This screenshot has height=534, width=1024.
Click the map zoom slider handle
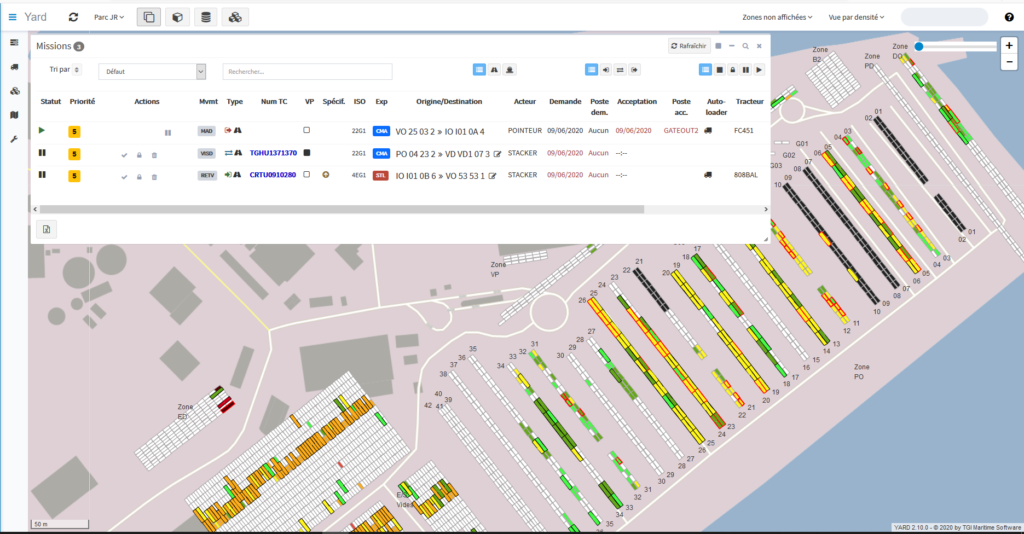pos(919,46)
